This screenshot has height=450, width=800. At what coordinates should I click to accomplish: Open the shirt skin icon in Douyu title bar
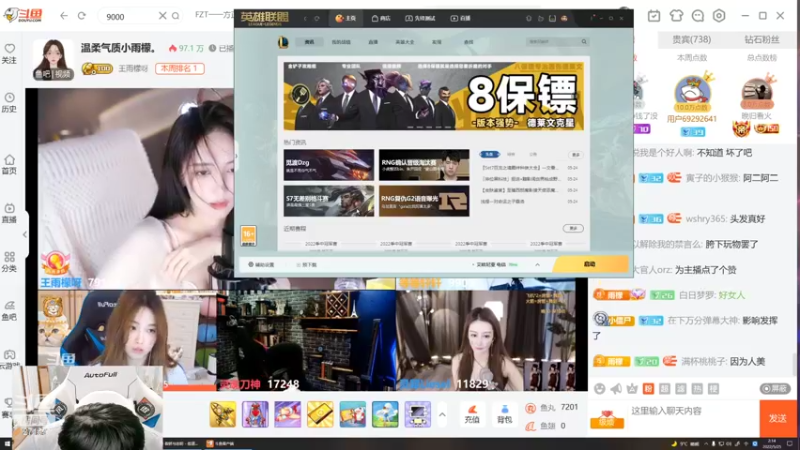coord(676,16)
